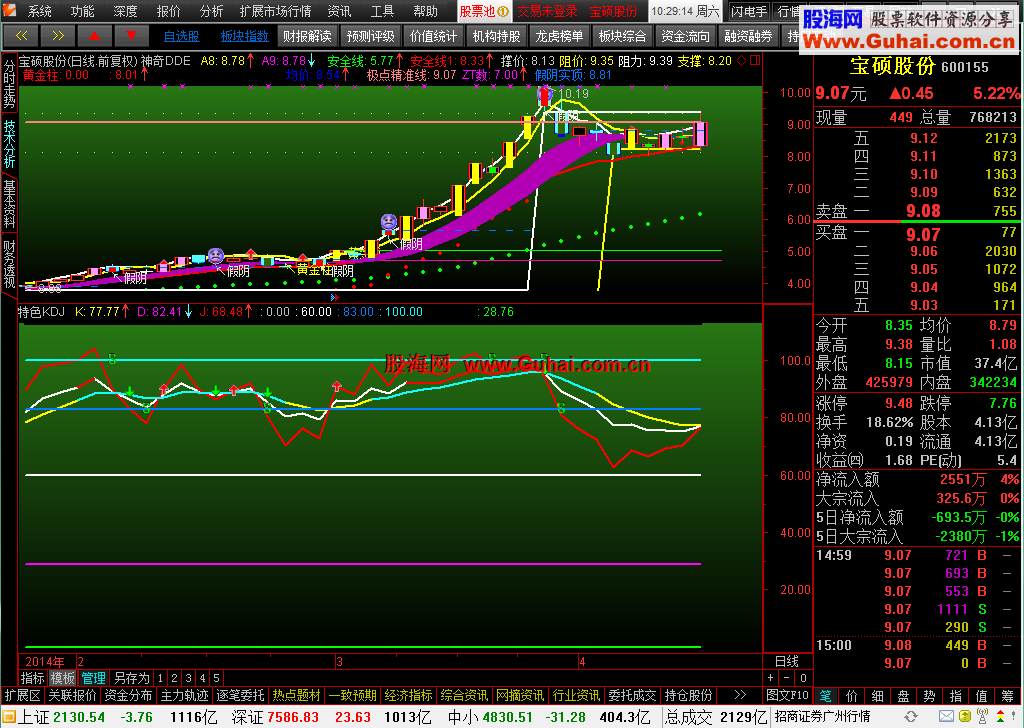Select the 筹 tab in quote panel
This screenshot has width=1024, height=728.
pos(1007,696)
